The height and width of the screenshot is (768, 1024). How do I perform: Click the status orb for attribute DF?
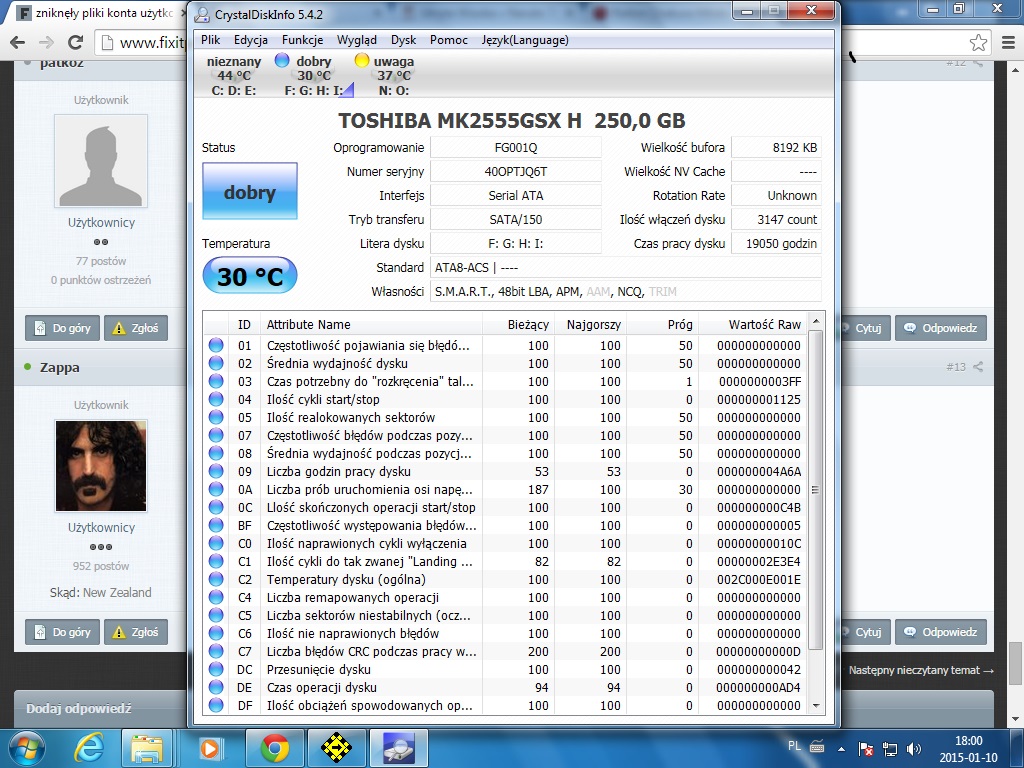[216, 705]
